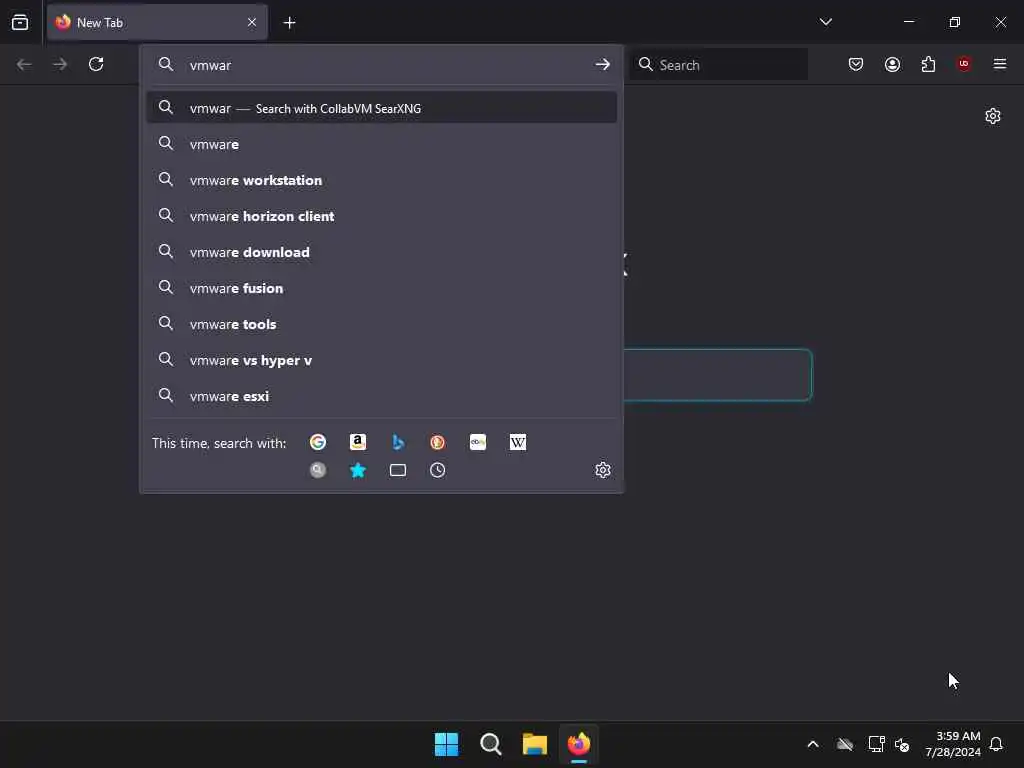This screenshot has width=1024, height=768.
Task: Pick the 'vmware horizon client' suggestion
Action: 381,216
